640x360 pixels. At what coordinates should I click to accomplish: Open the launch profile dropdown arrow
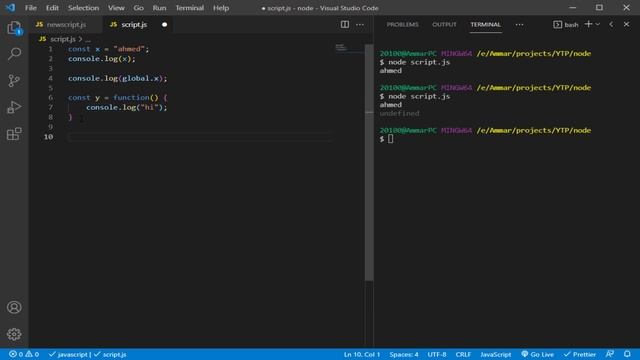pos(598,24)
